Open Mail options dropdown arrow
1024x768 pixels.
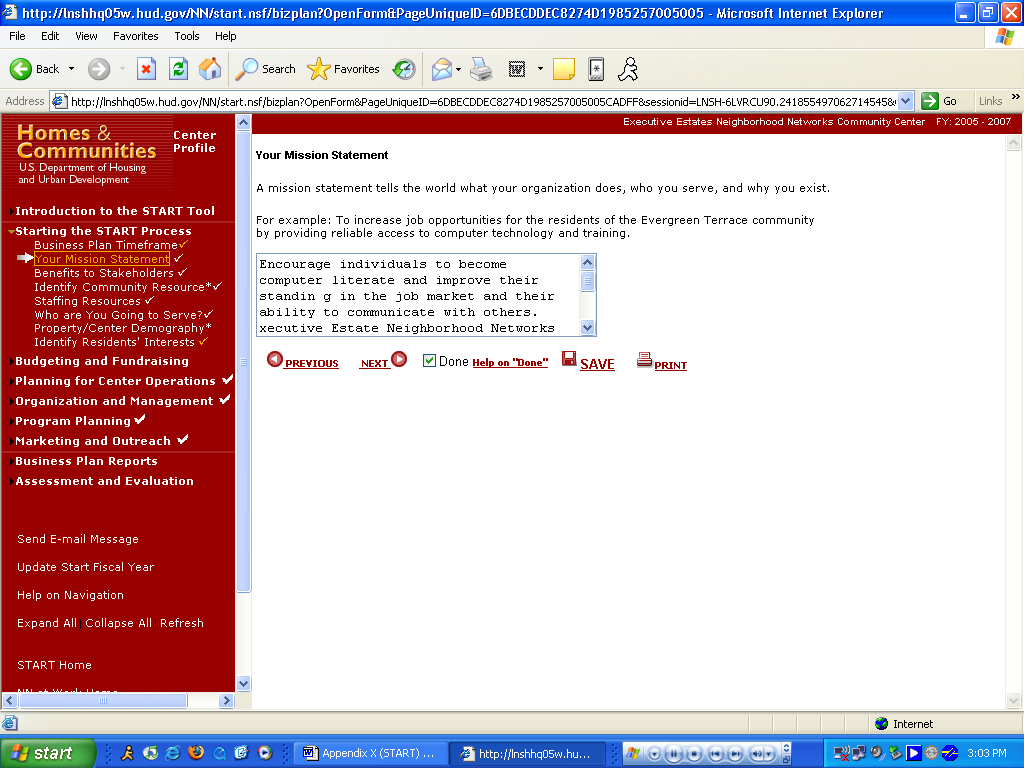pyautogui.click(x=458, y=69)
